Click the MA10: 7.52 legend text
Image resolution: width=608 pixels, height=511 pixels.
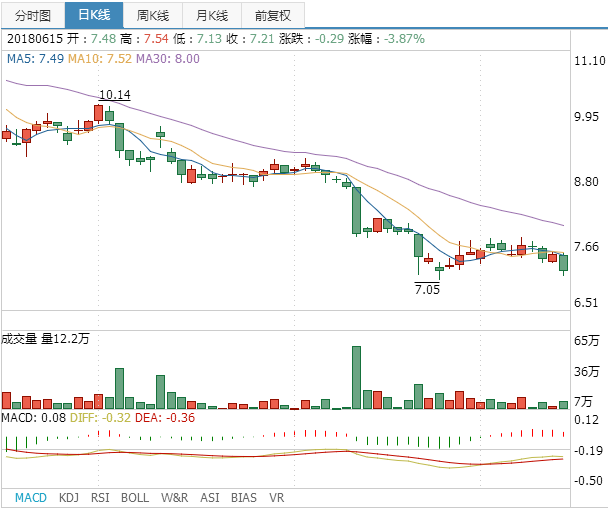tap(100, 59)
